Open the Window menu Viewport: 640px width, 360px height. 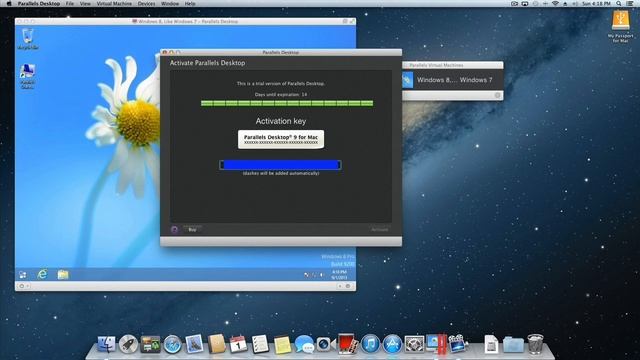170,3
